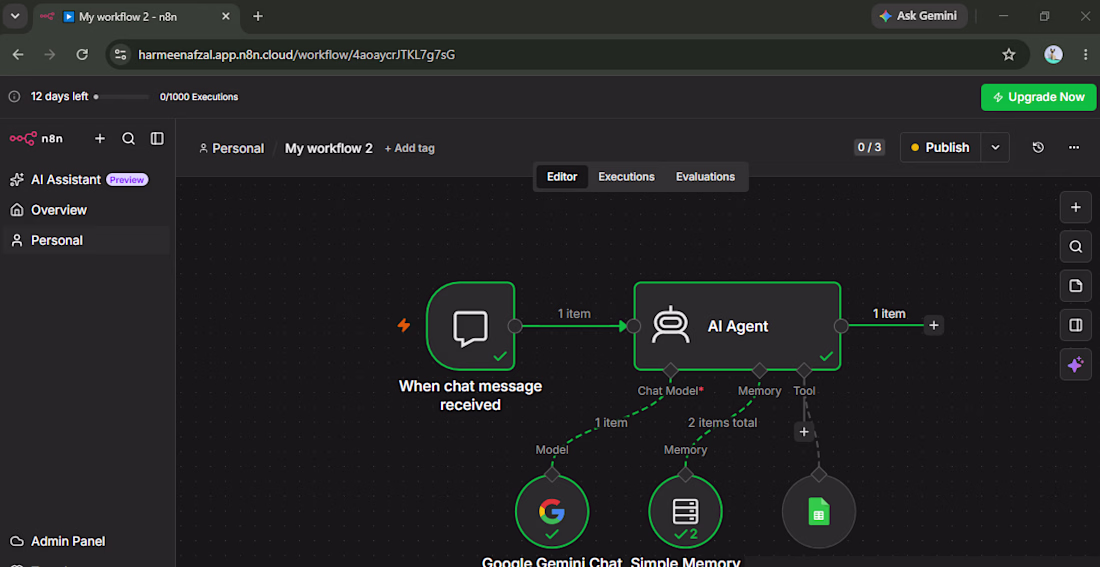1100x567 pixels.
Task: Open a new browser tab
Action: click(258, 16)
